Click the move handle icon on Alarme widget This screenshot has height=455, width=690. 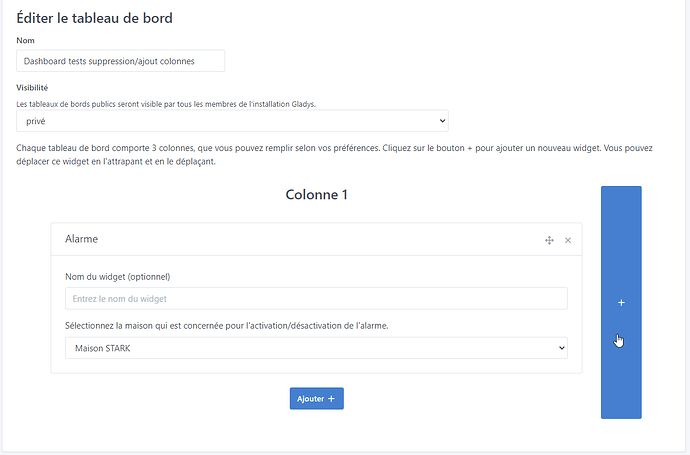coord(549,240)
